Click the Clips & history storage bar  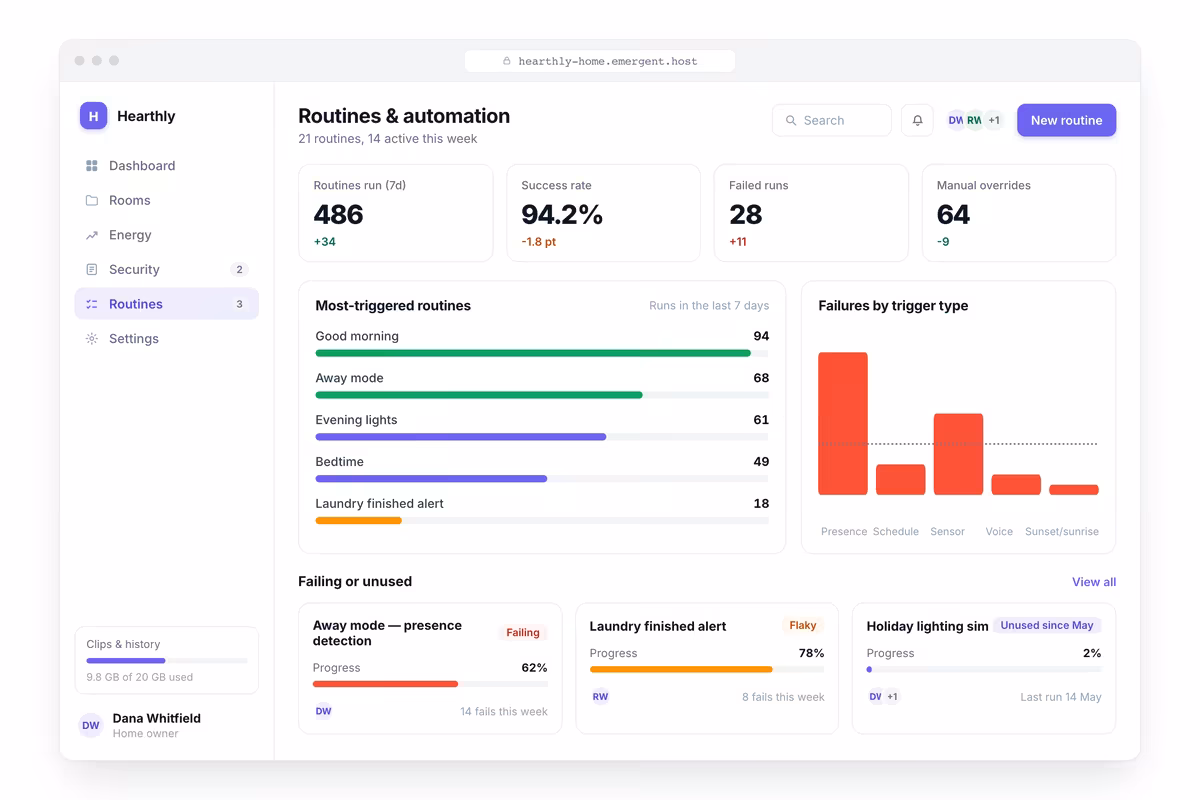click(x=167, y=660)
